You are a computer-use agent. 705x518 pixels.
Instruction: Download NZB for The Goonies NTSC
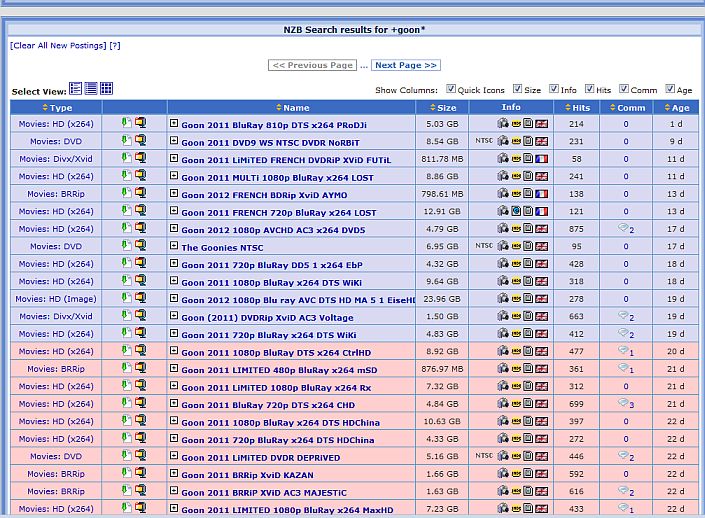coord(126,246)
